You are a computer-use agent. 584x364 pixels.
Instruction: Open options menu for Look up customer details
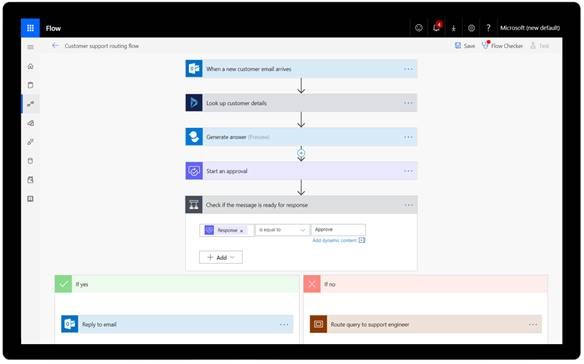click(408, 103)
